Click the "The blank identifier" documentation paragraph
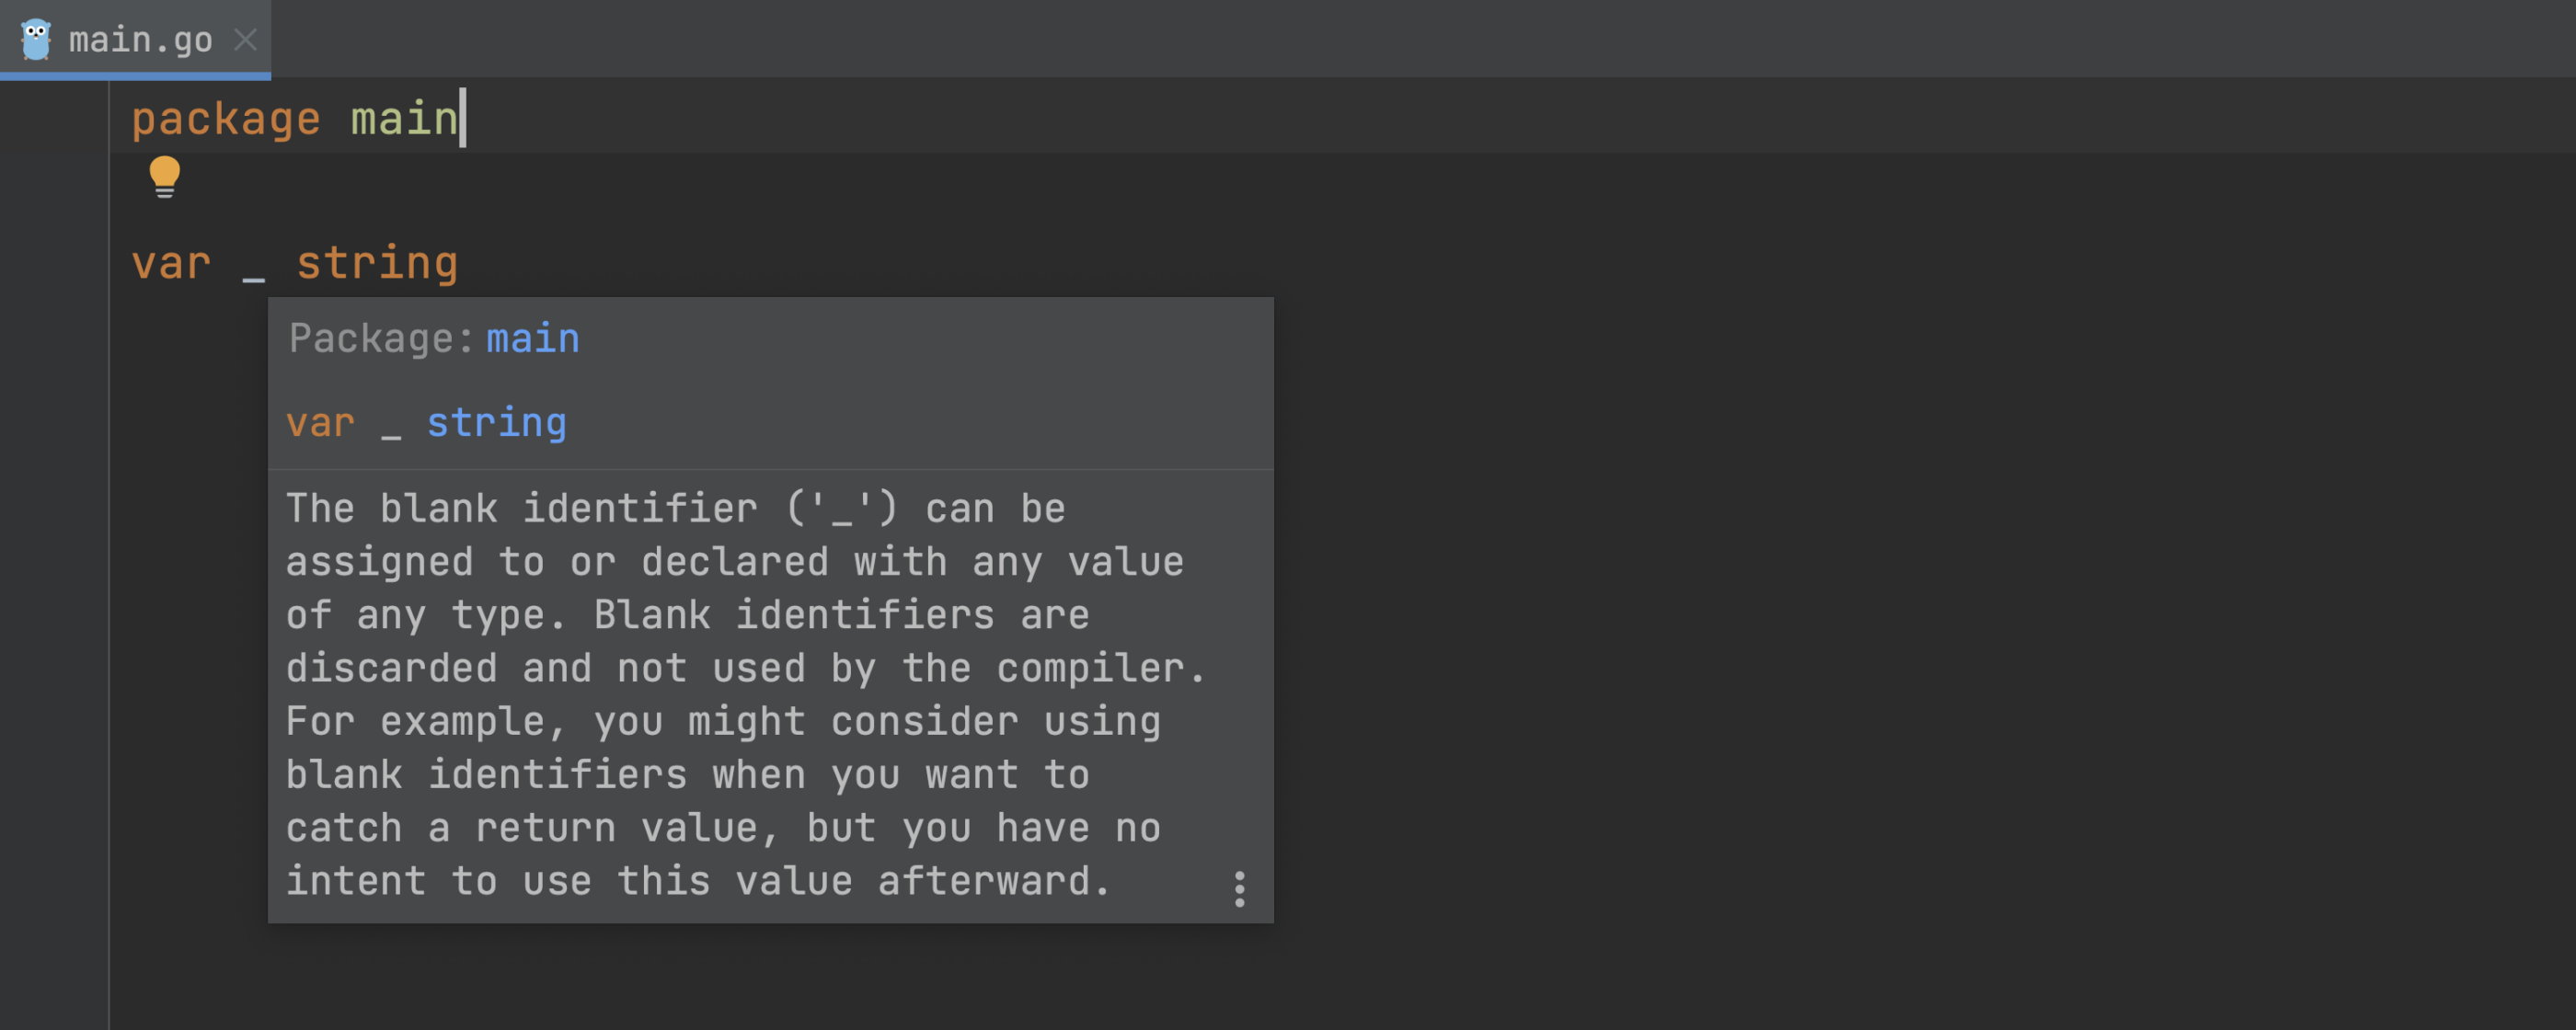The image size is (2576, 1030). tap(745, 695)
